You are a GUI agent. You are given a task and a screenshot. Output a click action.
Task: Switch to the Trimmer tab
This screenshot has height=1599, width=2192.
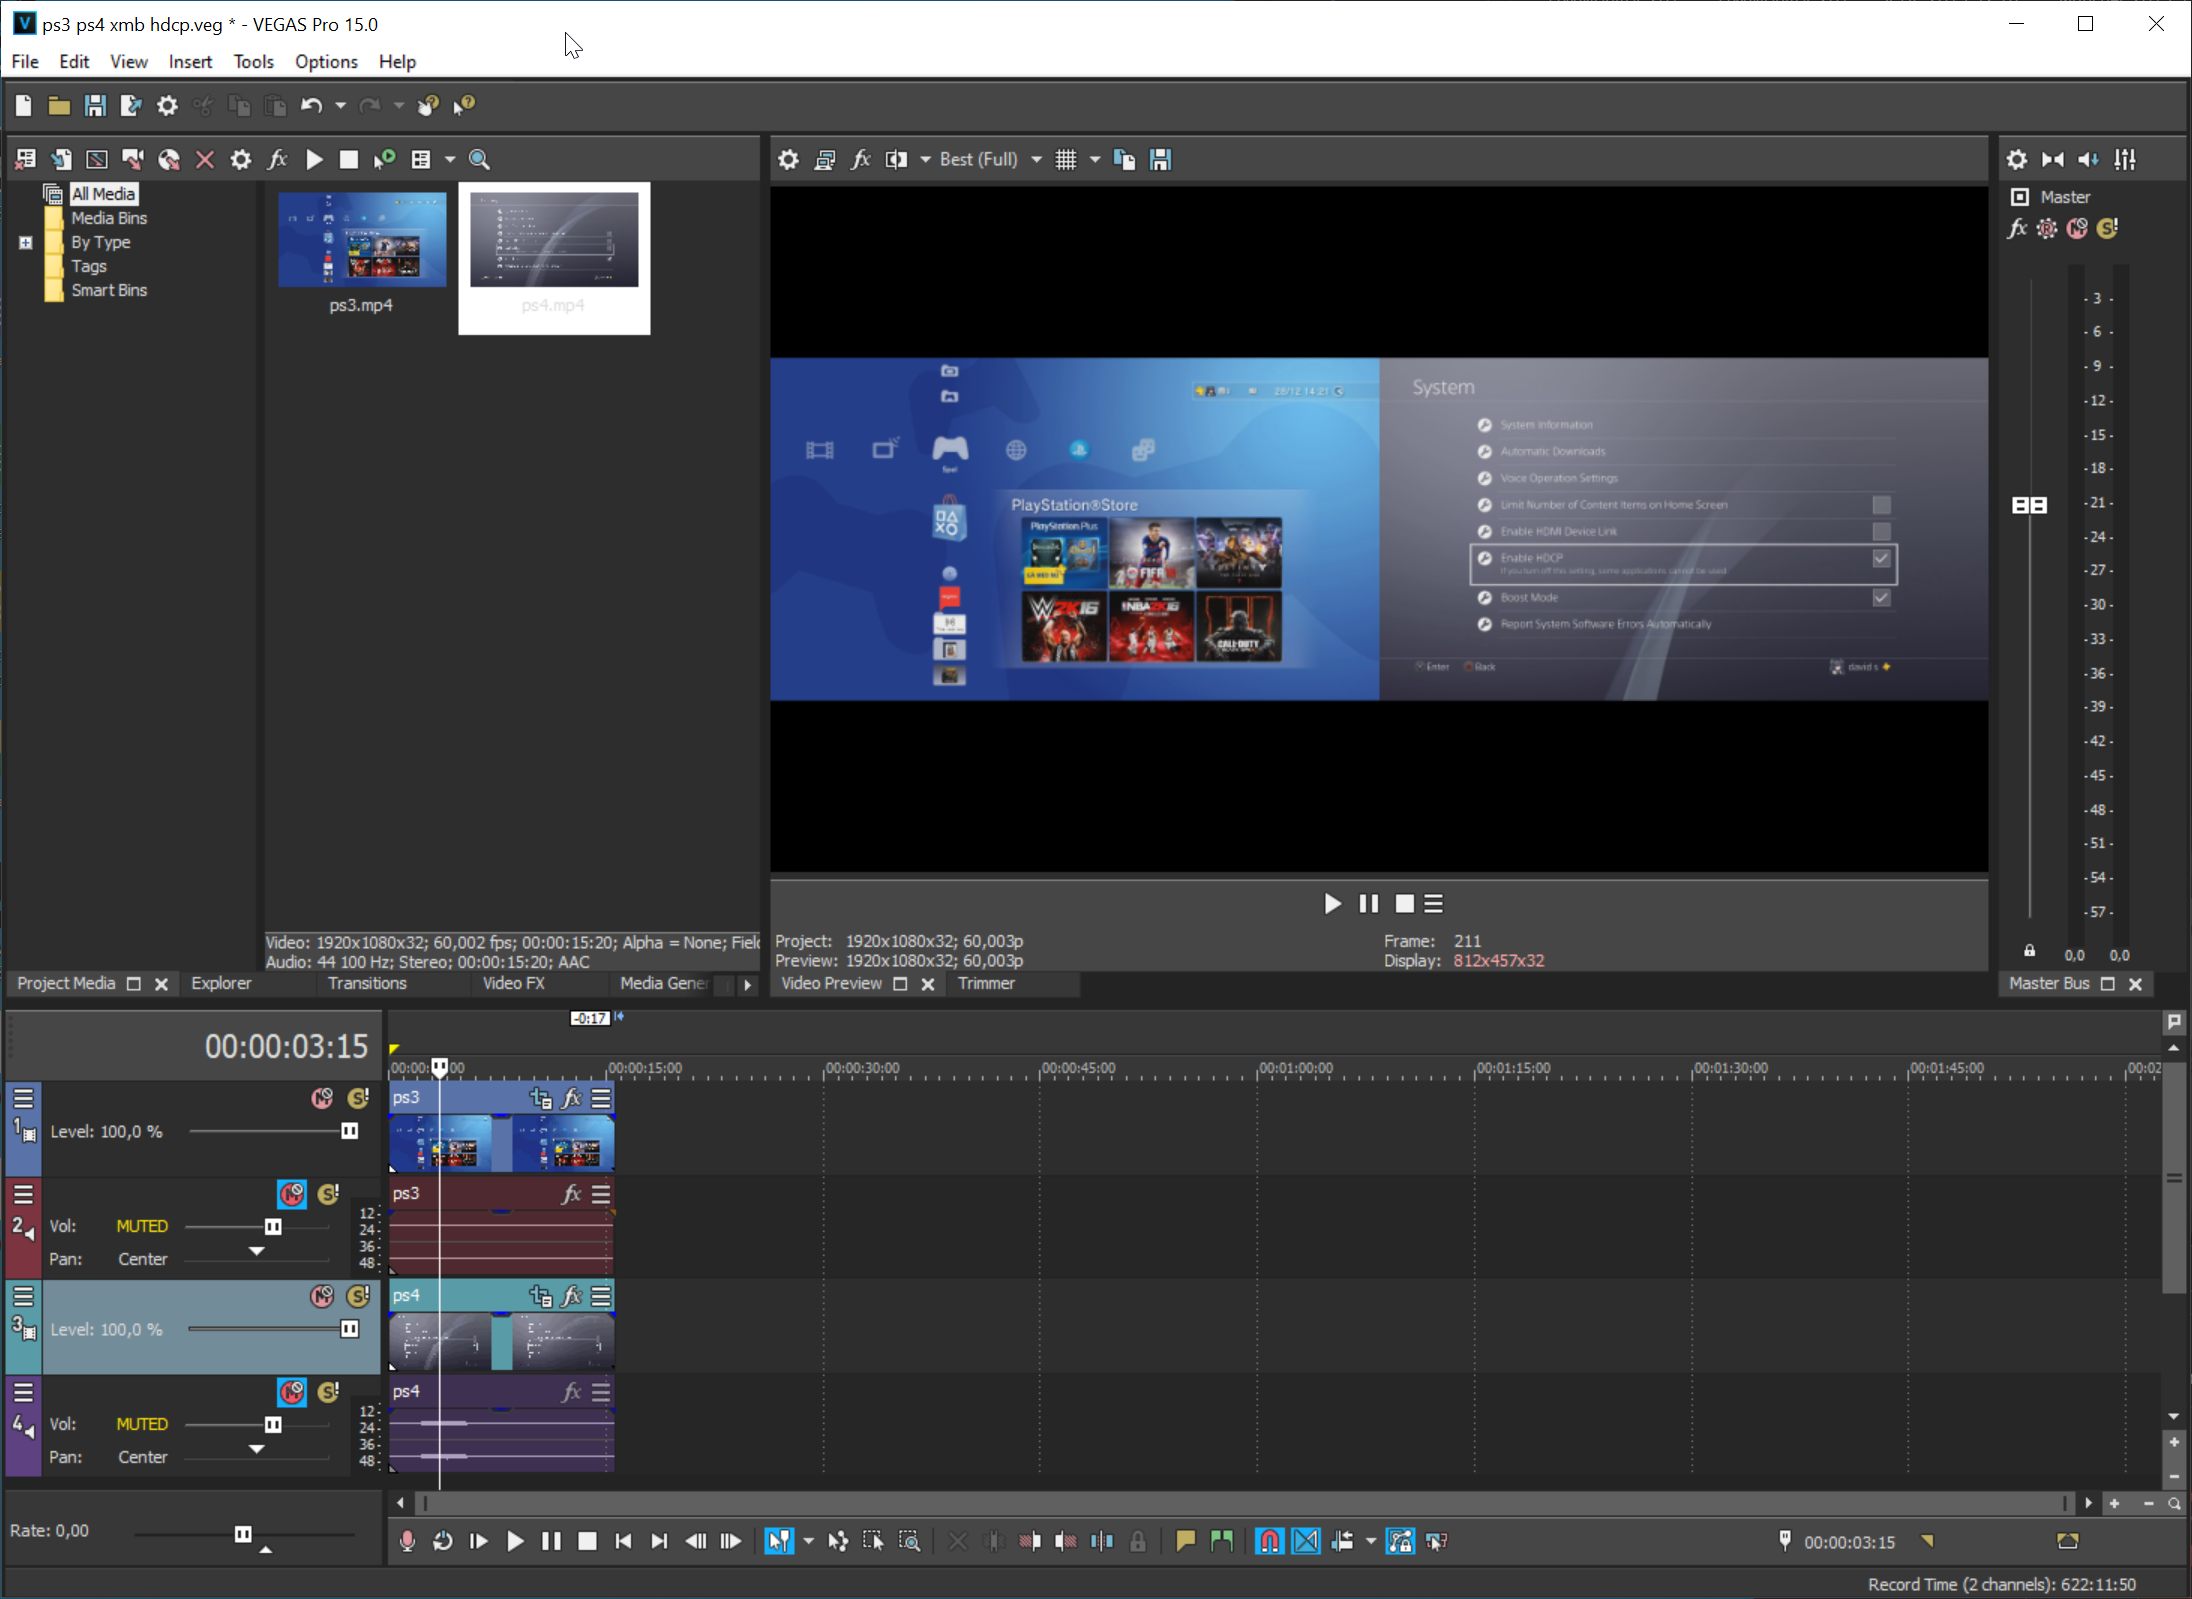coord(985,984)
